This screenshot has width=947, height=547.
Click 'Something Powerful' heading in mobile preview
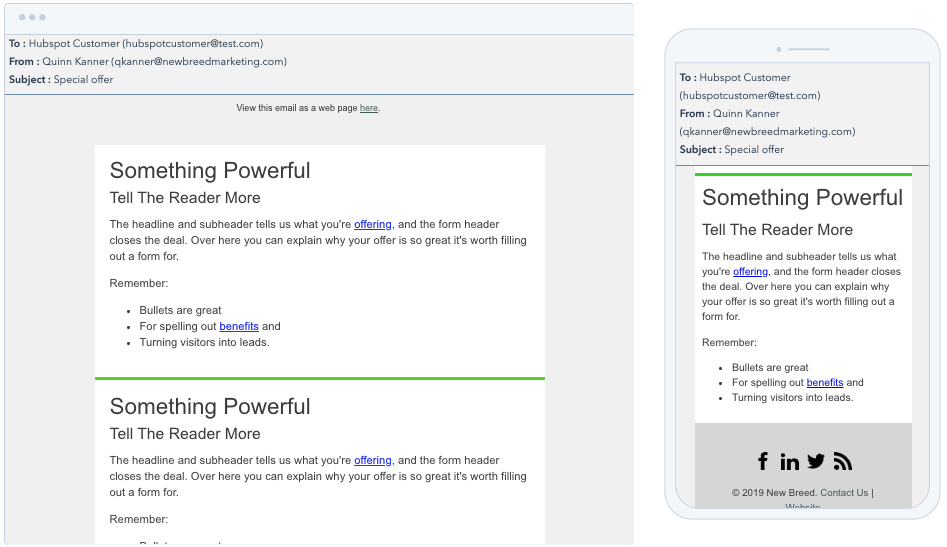point(802,198)
